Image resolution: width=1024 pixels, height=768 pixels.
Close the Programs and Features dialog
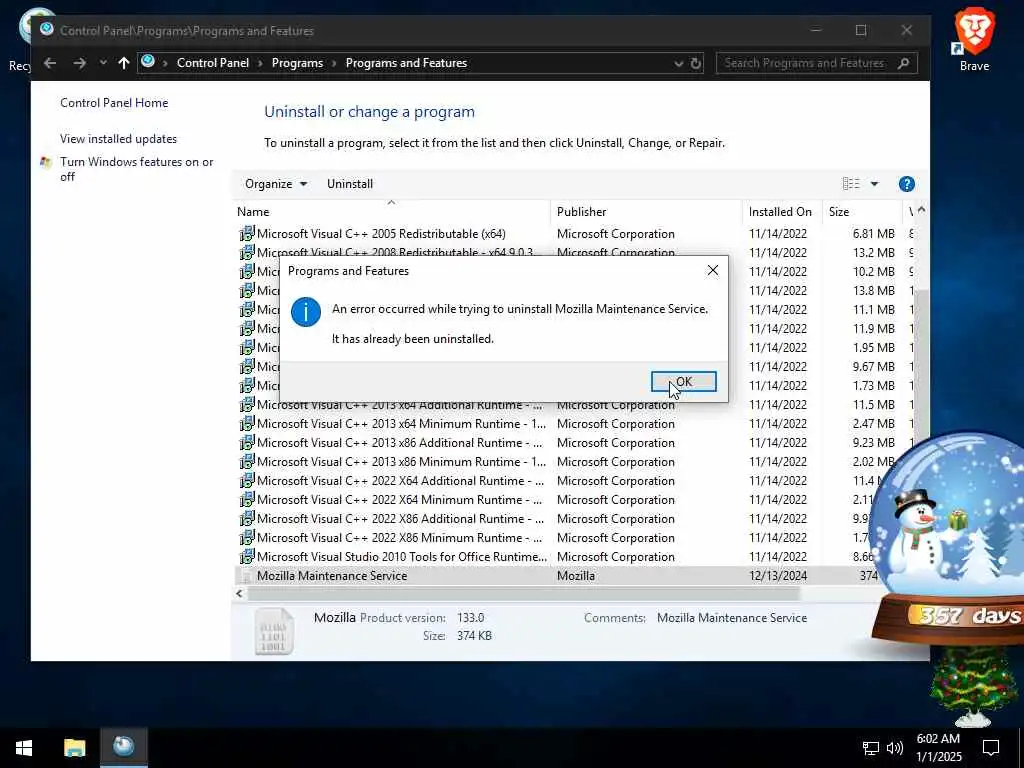click(712, 270)
